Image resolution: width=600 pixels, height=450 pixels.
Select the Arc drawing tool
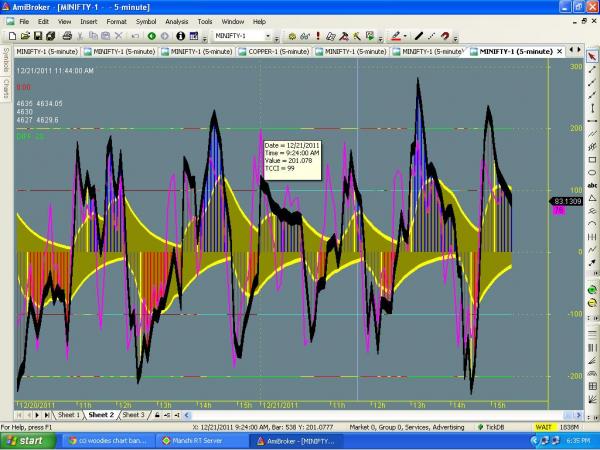coord(592,224)
